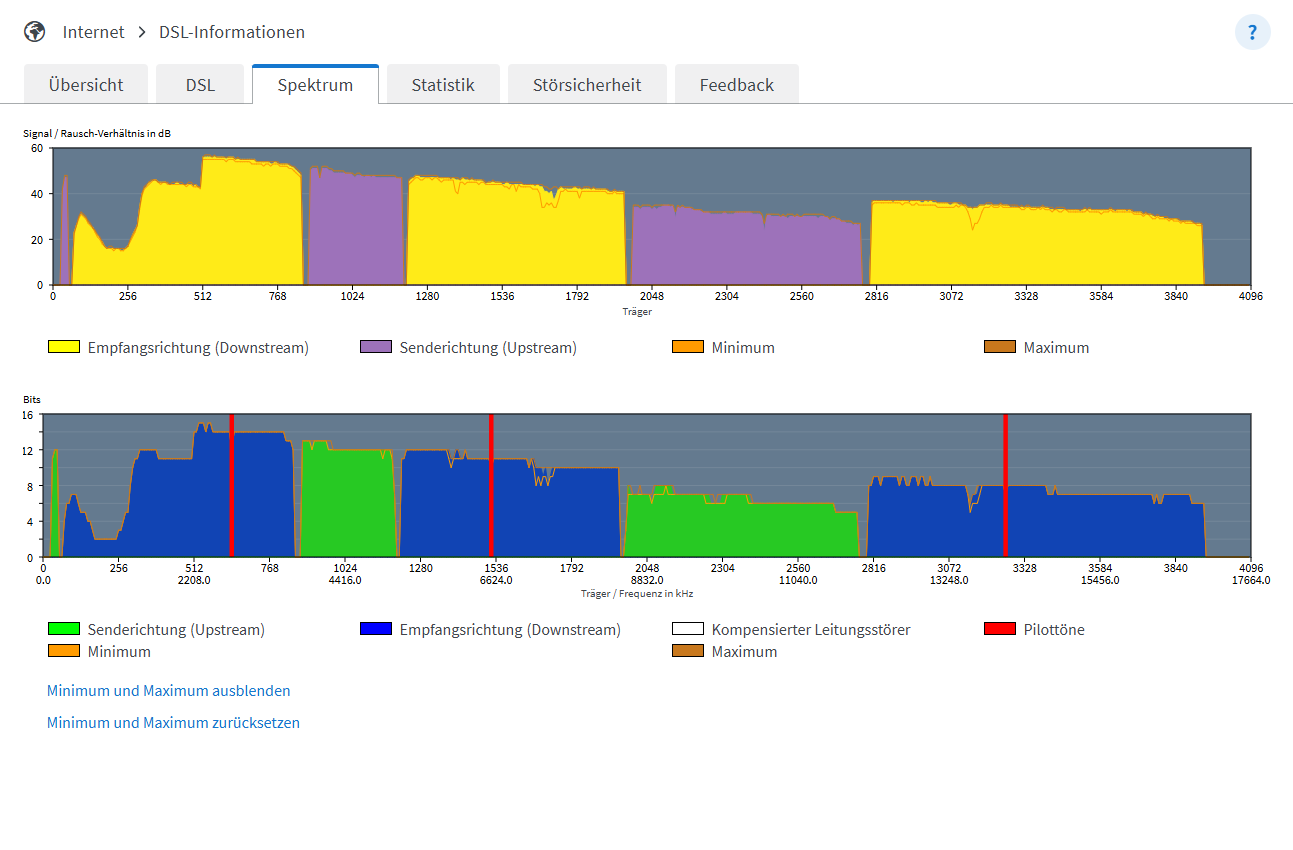Click the globe Internet icon

[35, 32]
